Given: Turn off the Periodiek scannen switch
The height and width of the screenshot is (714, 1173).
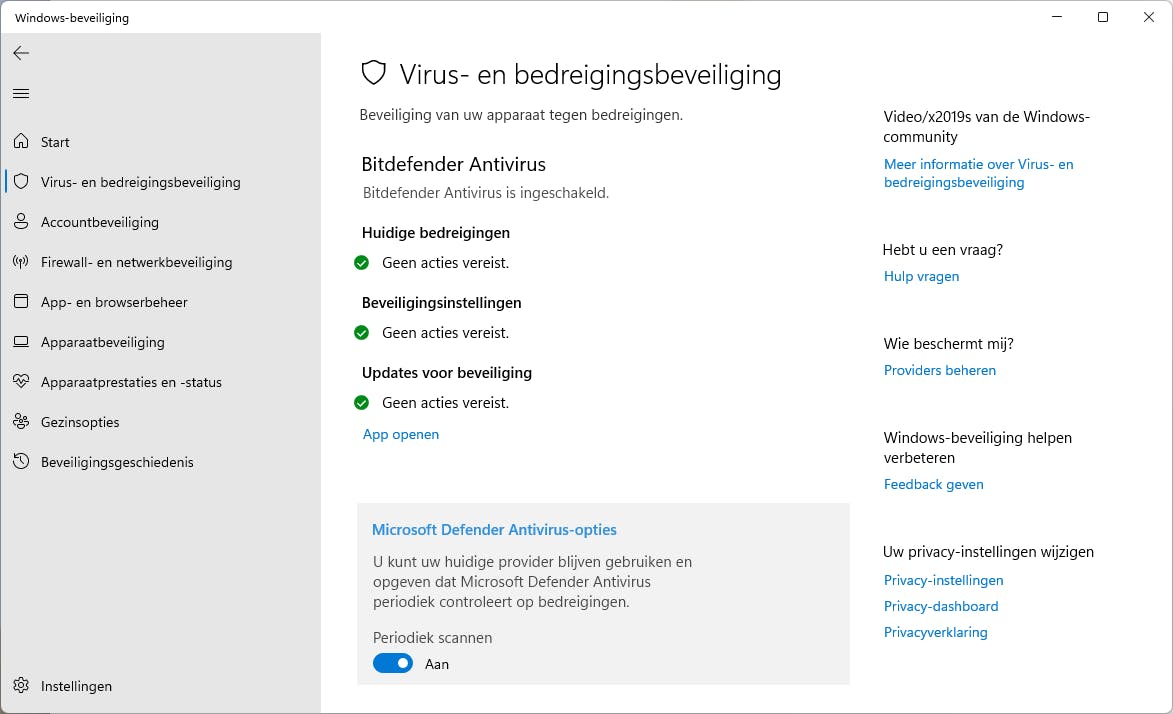Looking at the screenshot, I should point(393,663).
